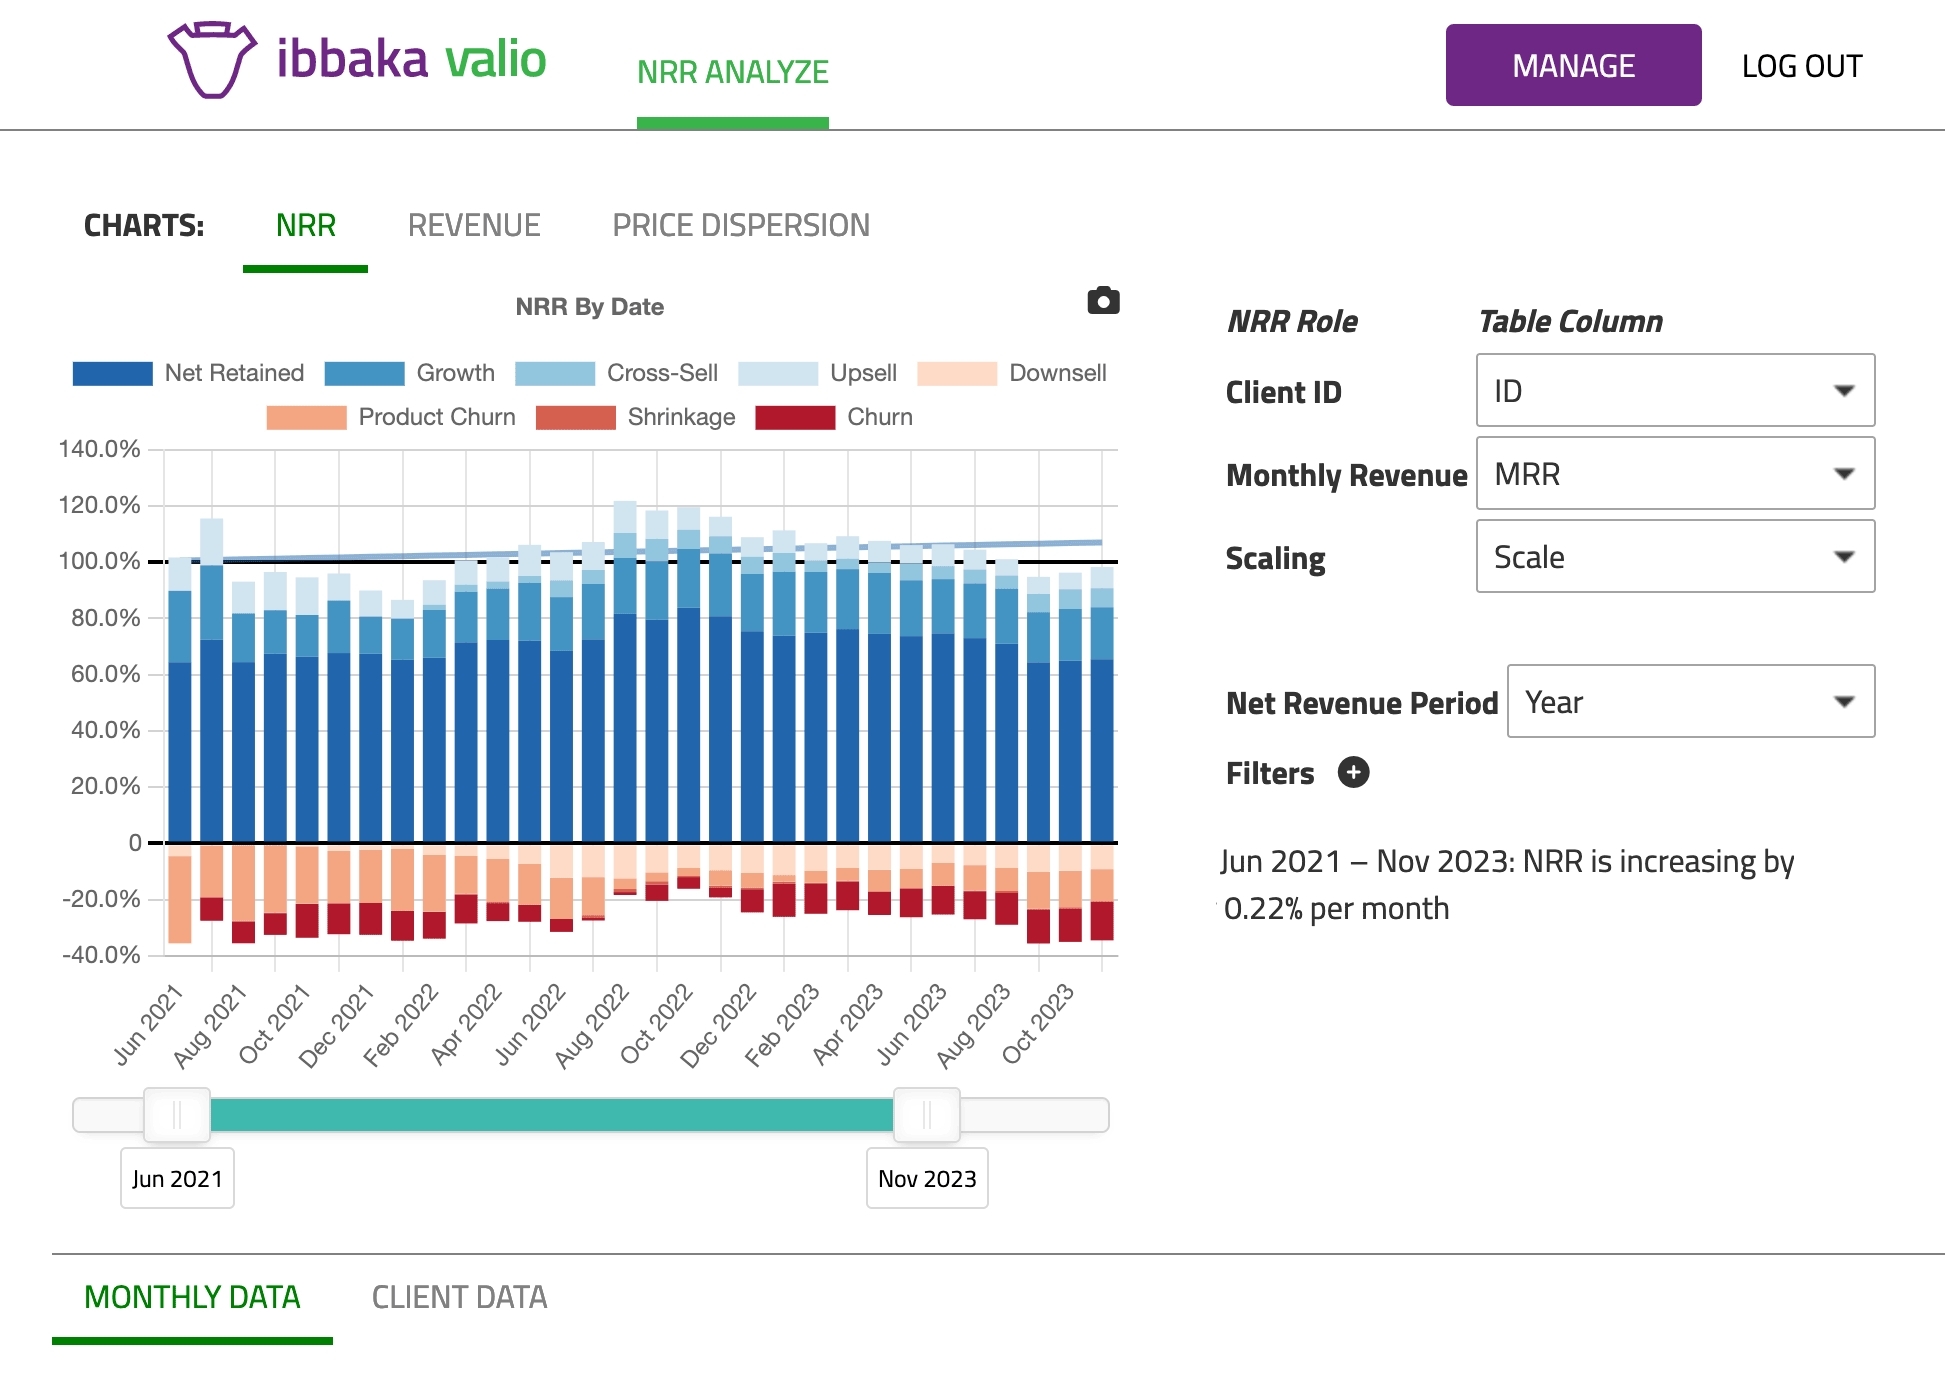The height and width of the screenshot is (1373, 1945).
Task: Hide Downsell series in legend
Action: 1011,373
